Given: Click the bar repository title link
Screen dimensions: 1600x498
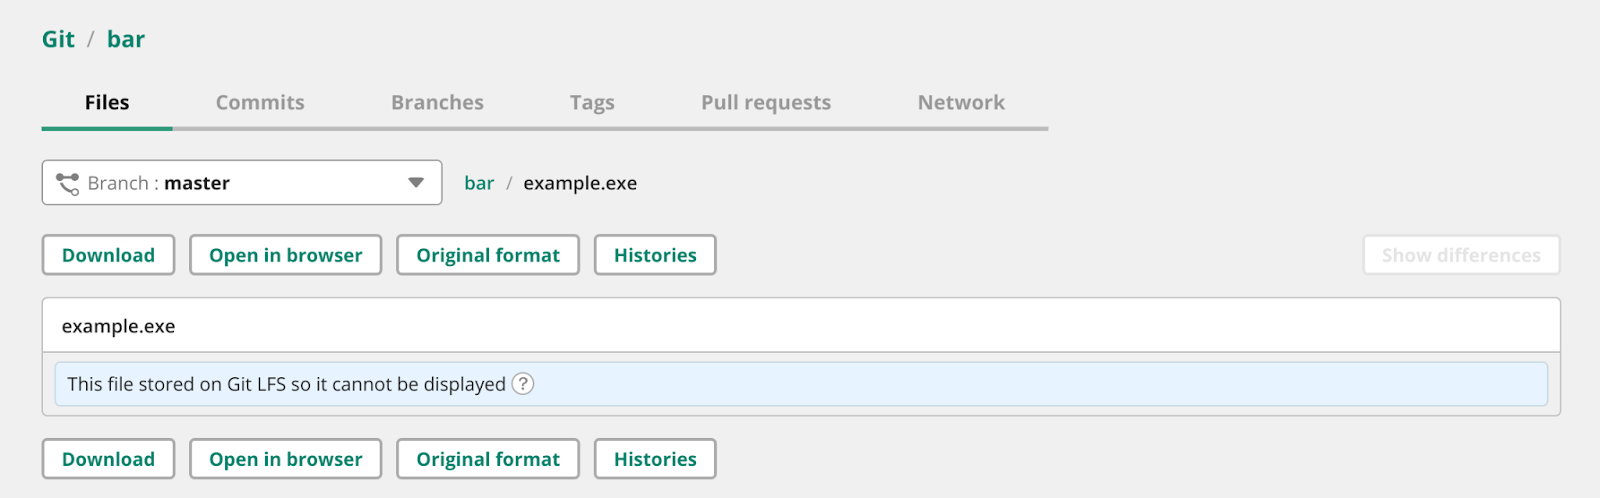Looking at the screenshot, I should click(x=126, y=40).
